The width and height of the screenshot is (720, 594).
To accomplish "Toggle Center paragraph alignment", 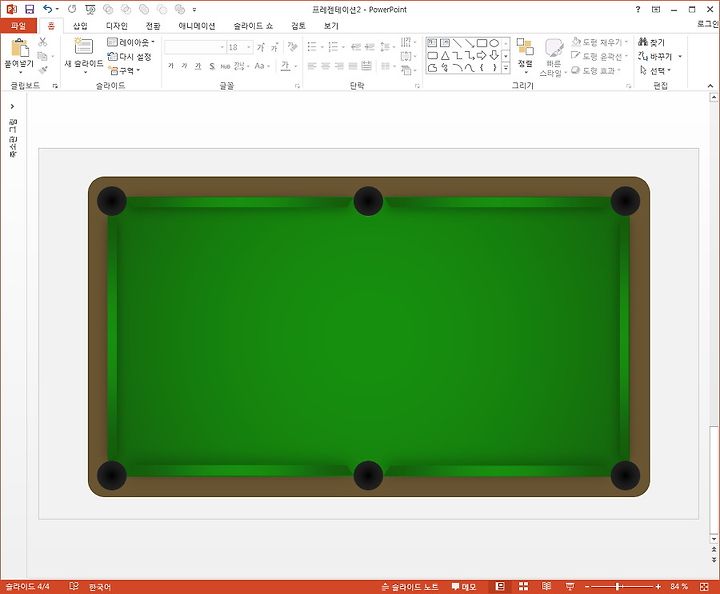I will pyautogui.click(x=326, y=66).
